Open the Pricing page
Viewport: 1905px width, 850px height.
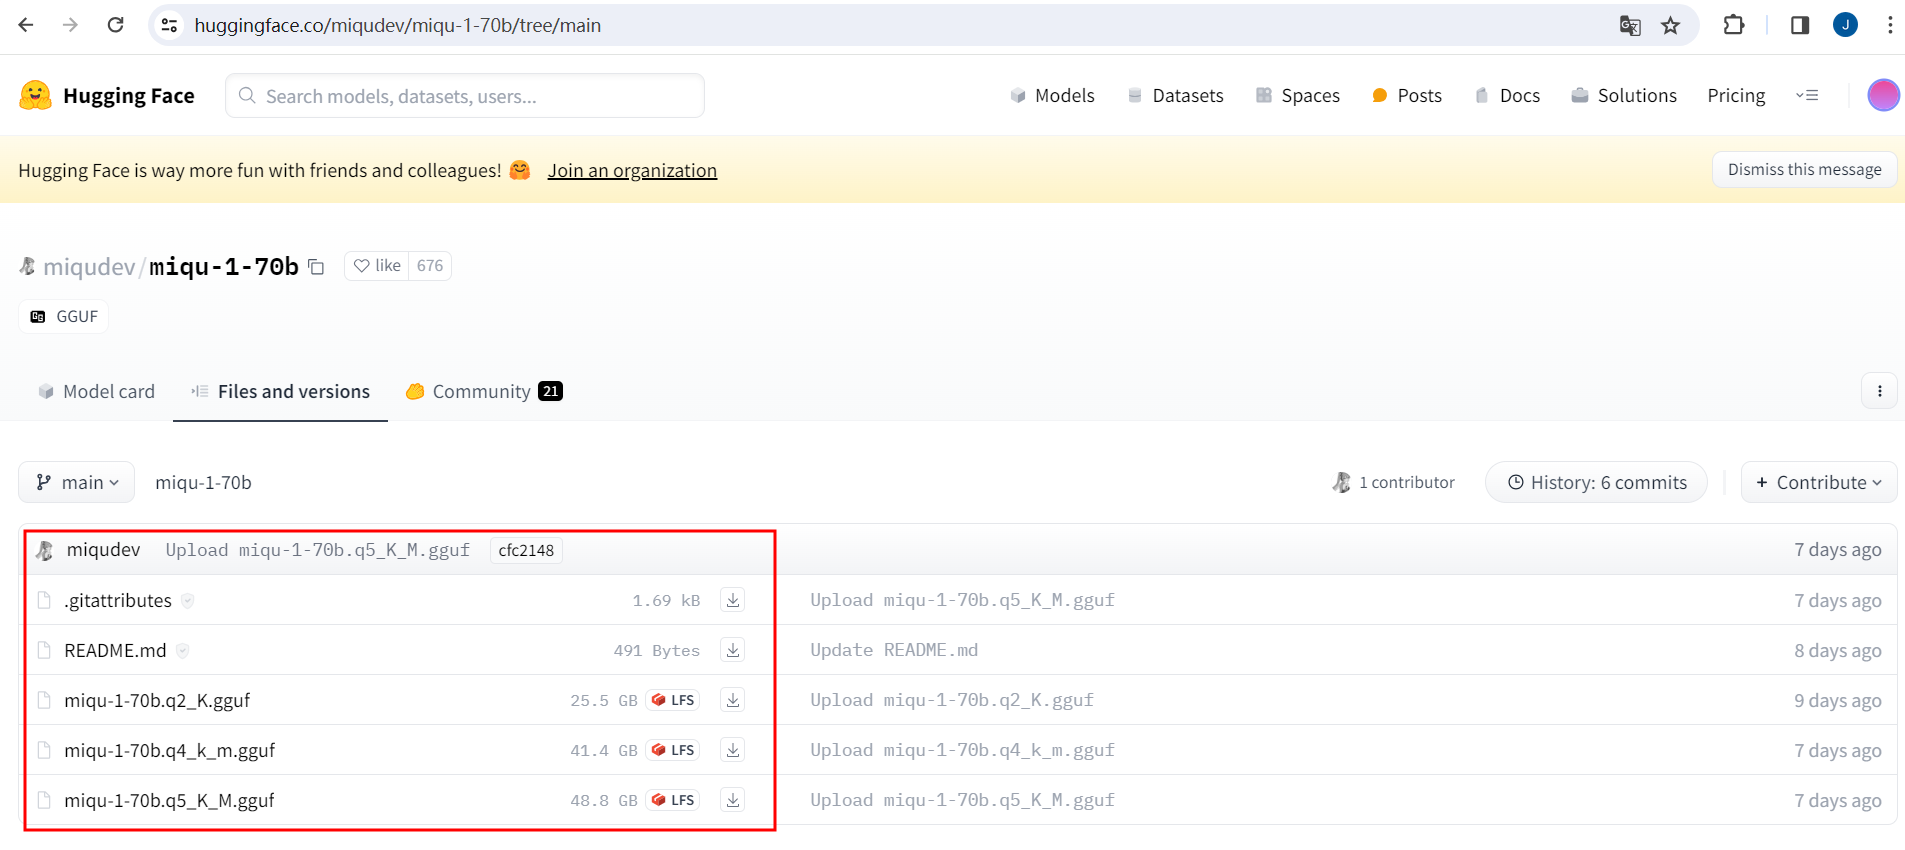point(1736,95)
